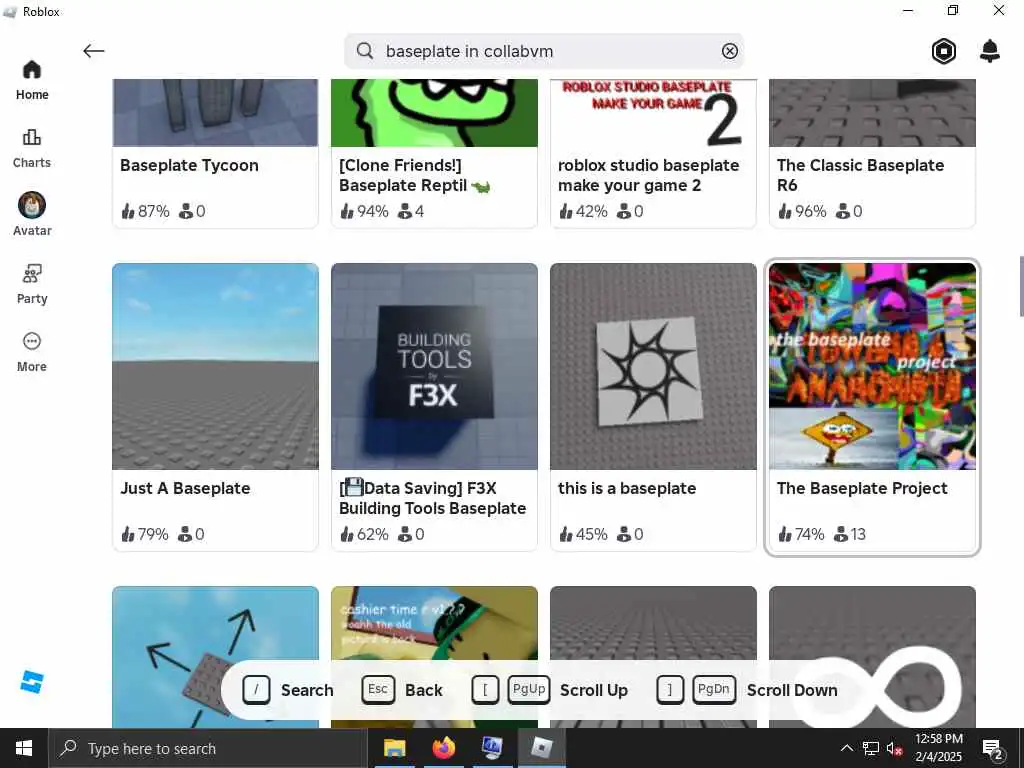Screen dimensions: 1024x768
Task: Open roblox studio baseplate make your game 2
Action: (x=653, y=153)
